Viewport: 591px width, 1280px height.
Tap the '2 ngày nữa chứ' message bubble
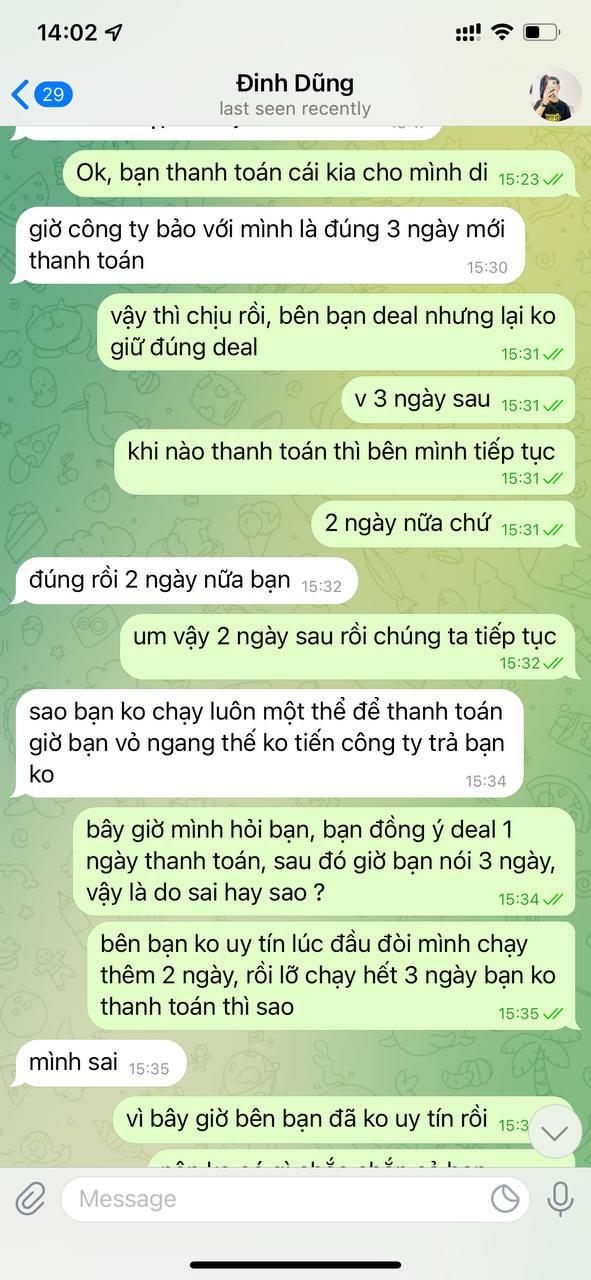[444, 524]
